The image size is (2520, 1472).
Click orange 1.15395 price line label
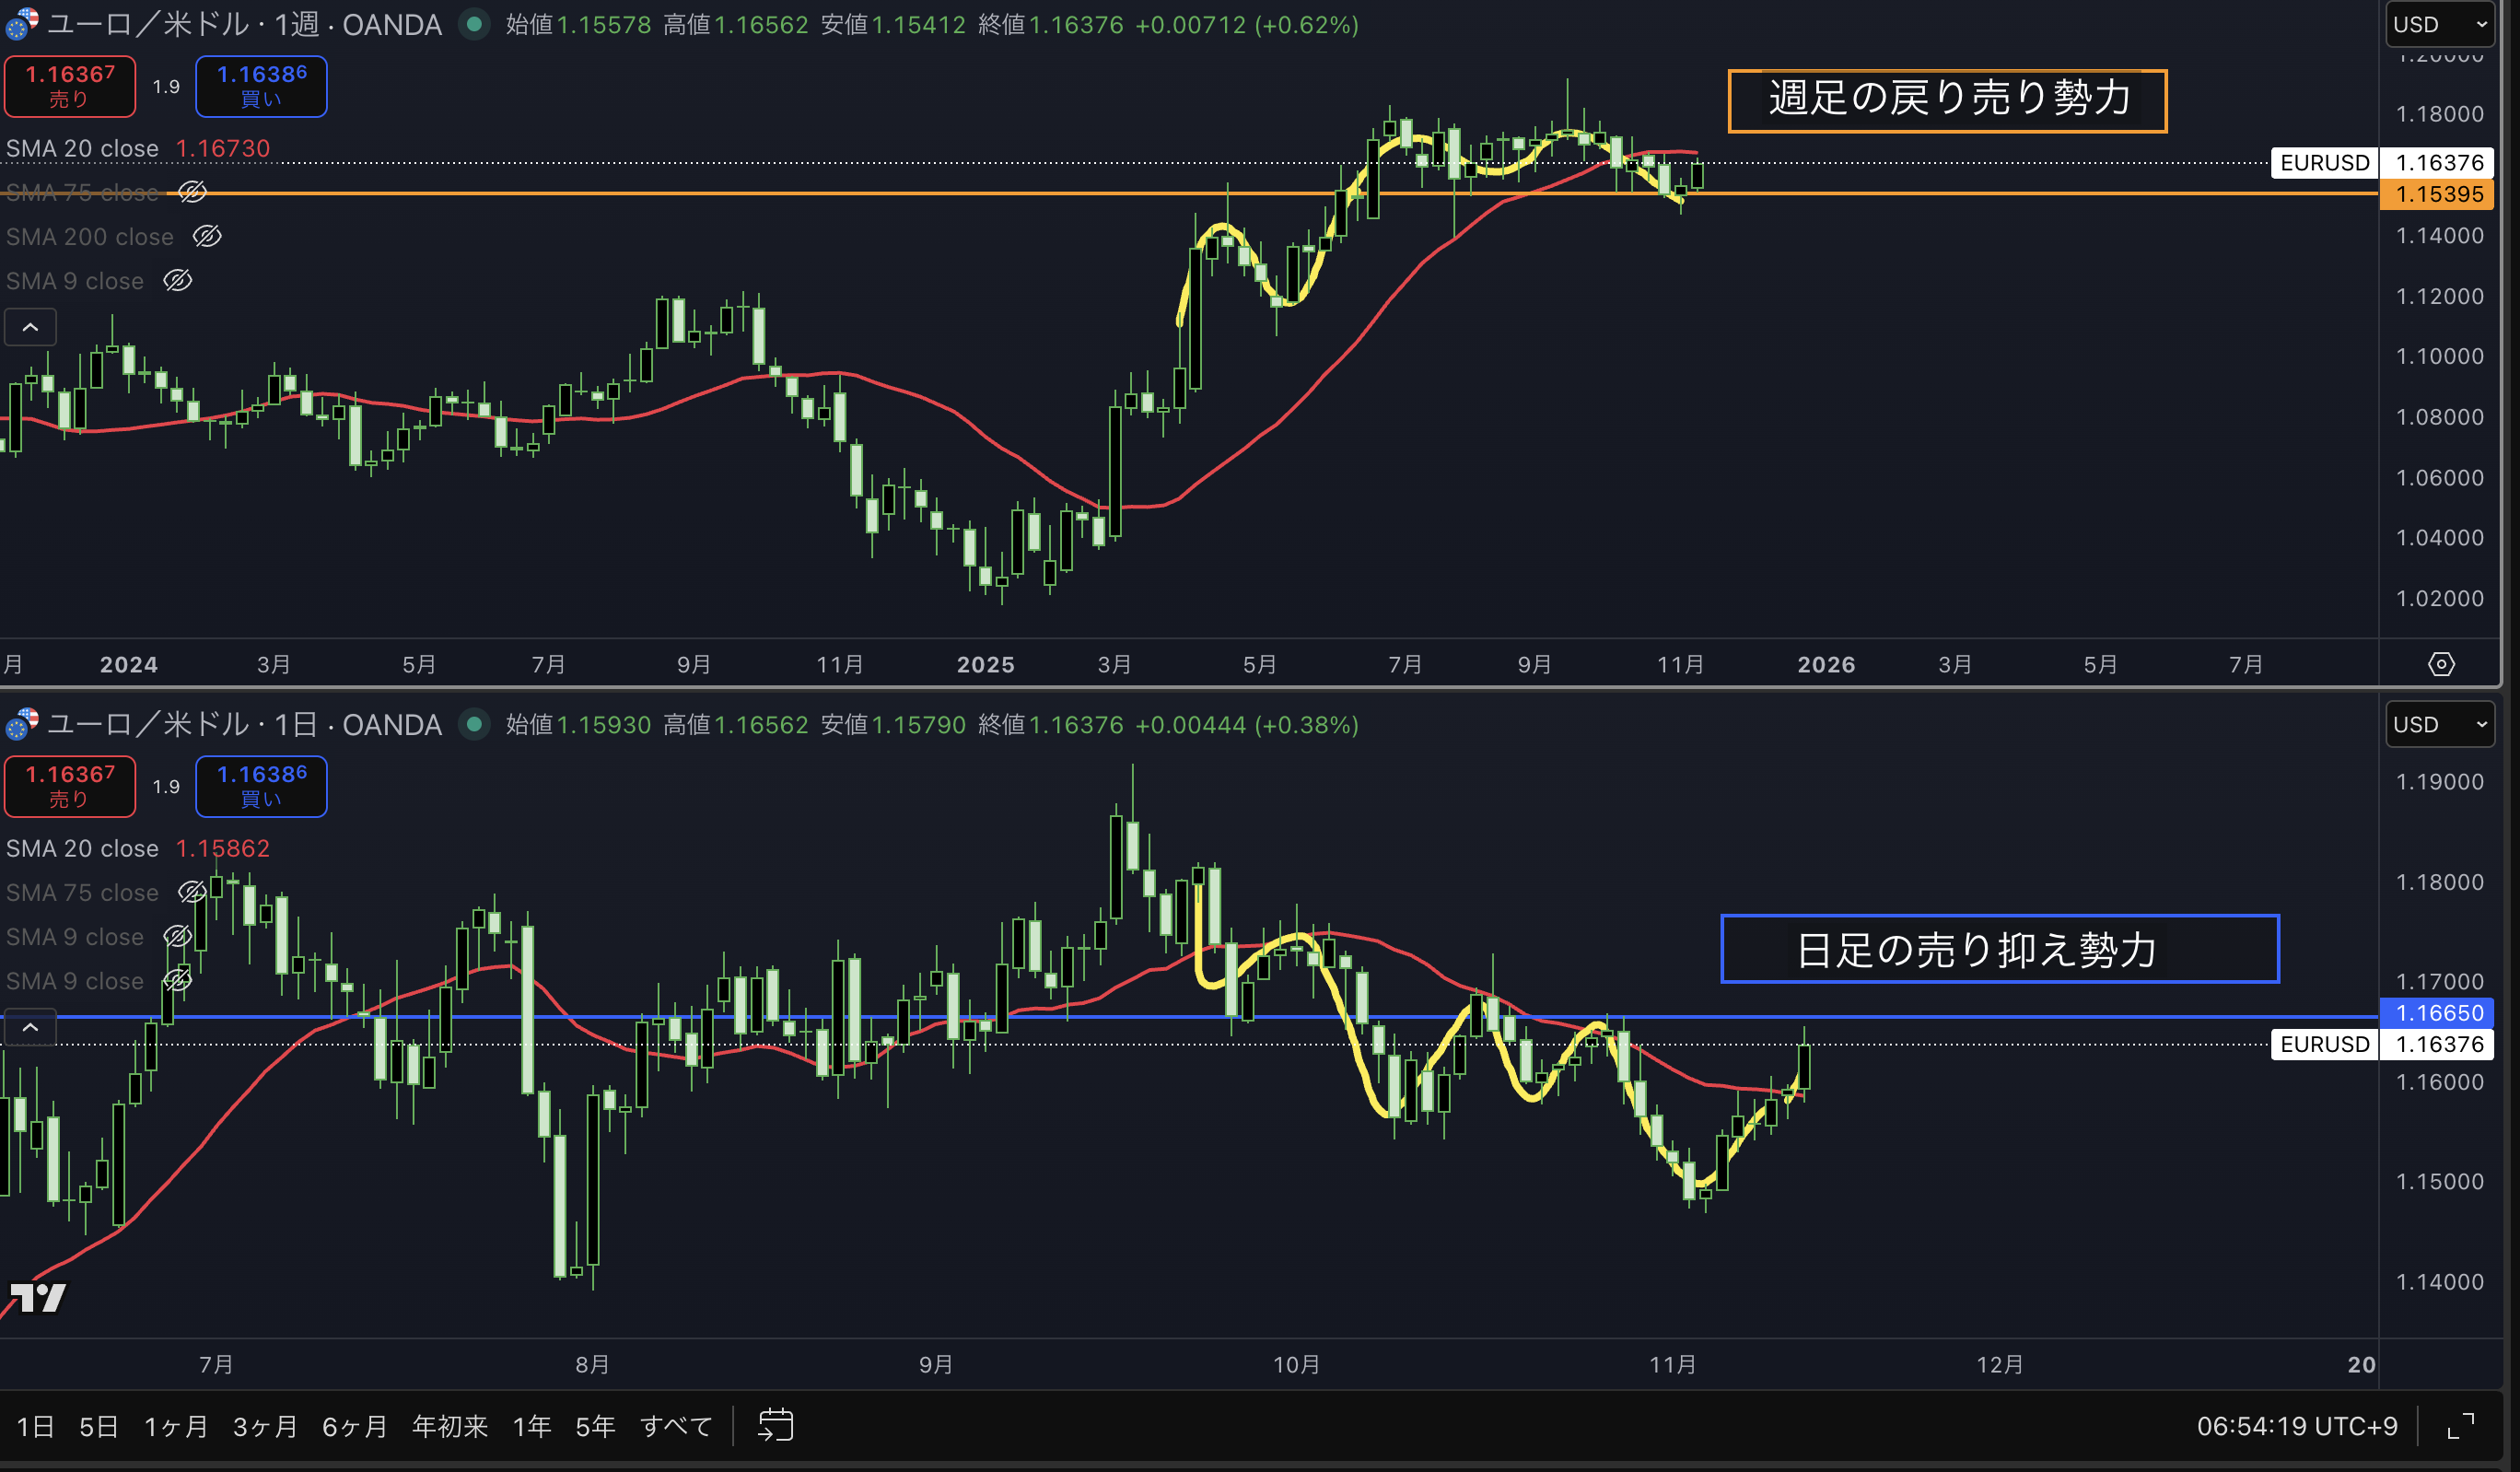(2438, 194)
